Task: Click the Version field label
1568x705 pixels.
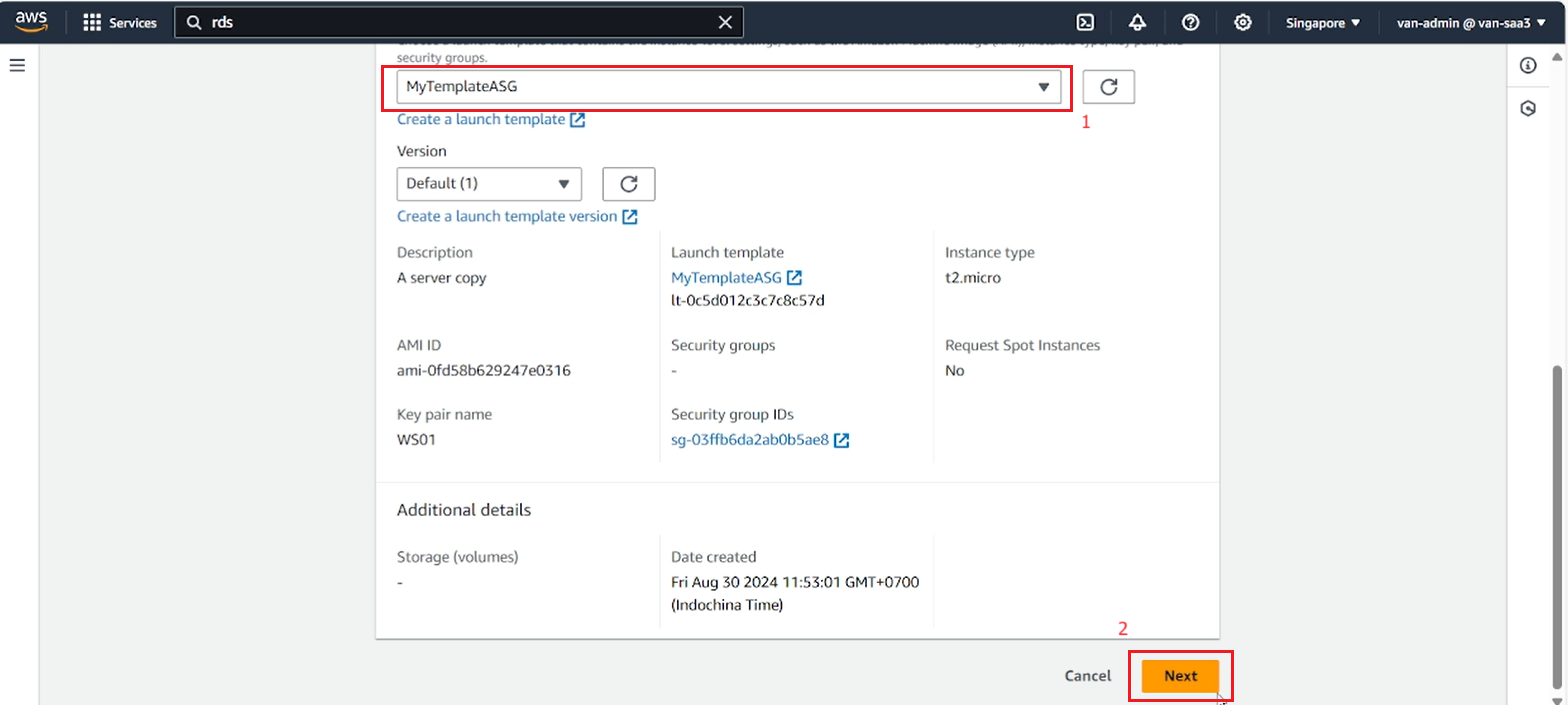Action: pos(422,151)
